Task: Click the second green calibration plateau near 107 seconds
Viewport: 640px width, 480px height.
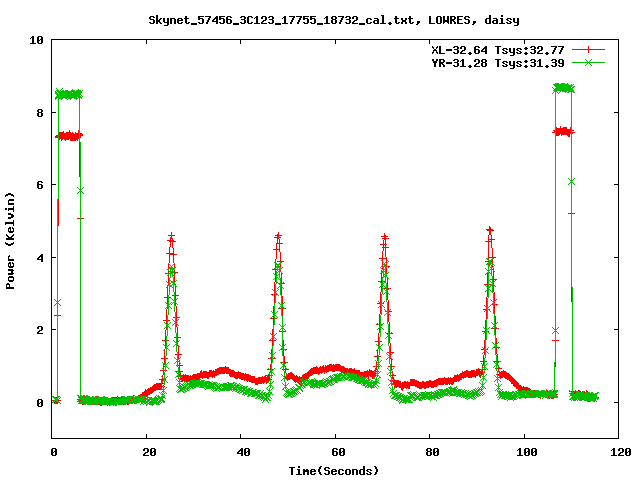Action: pos(564,88)
